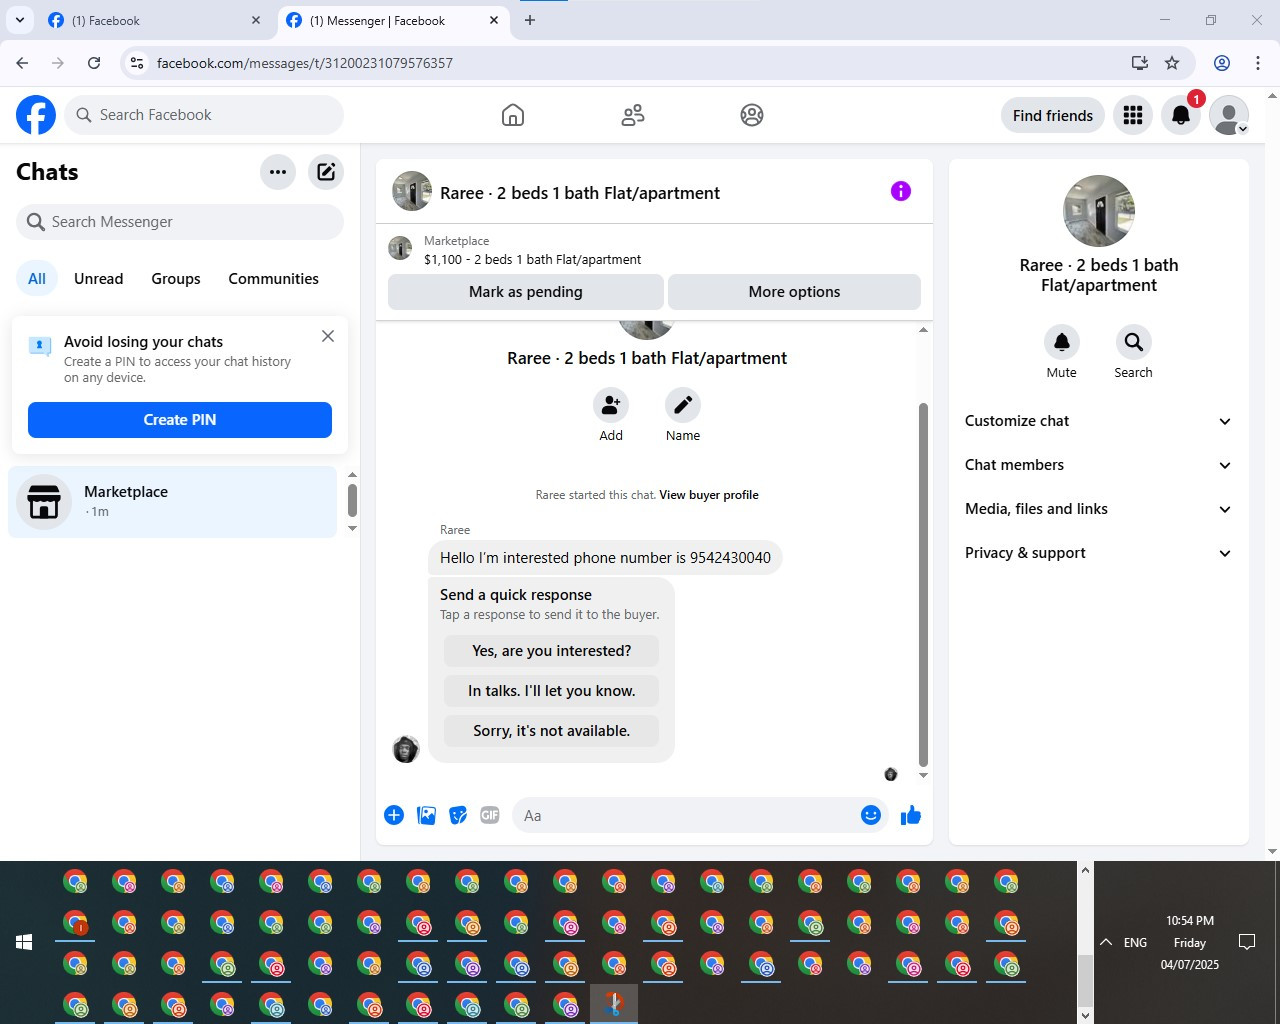Open the Groups icon in top bar
Screen dimensions: 1280x1024
[x=752, y=115]
